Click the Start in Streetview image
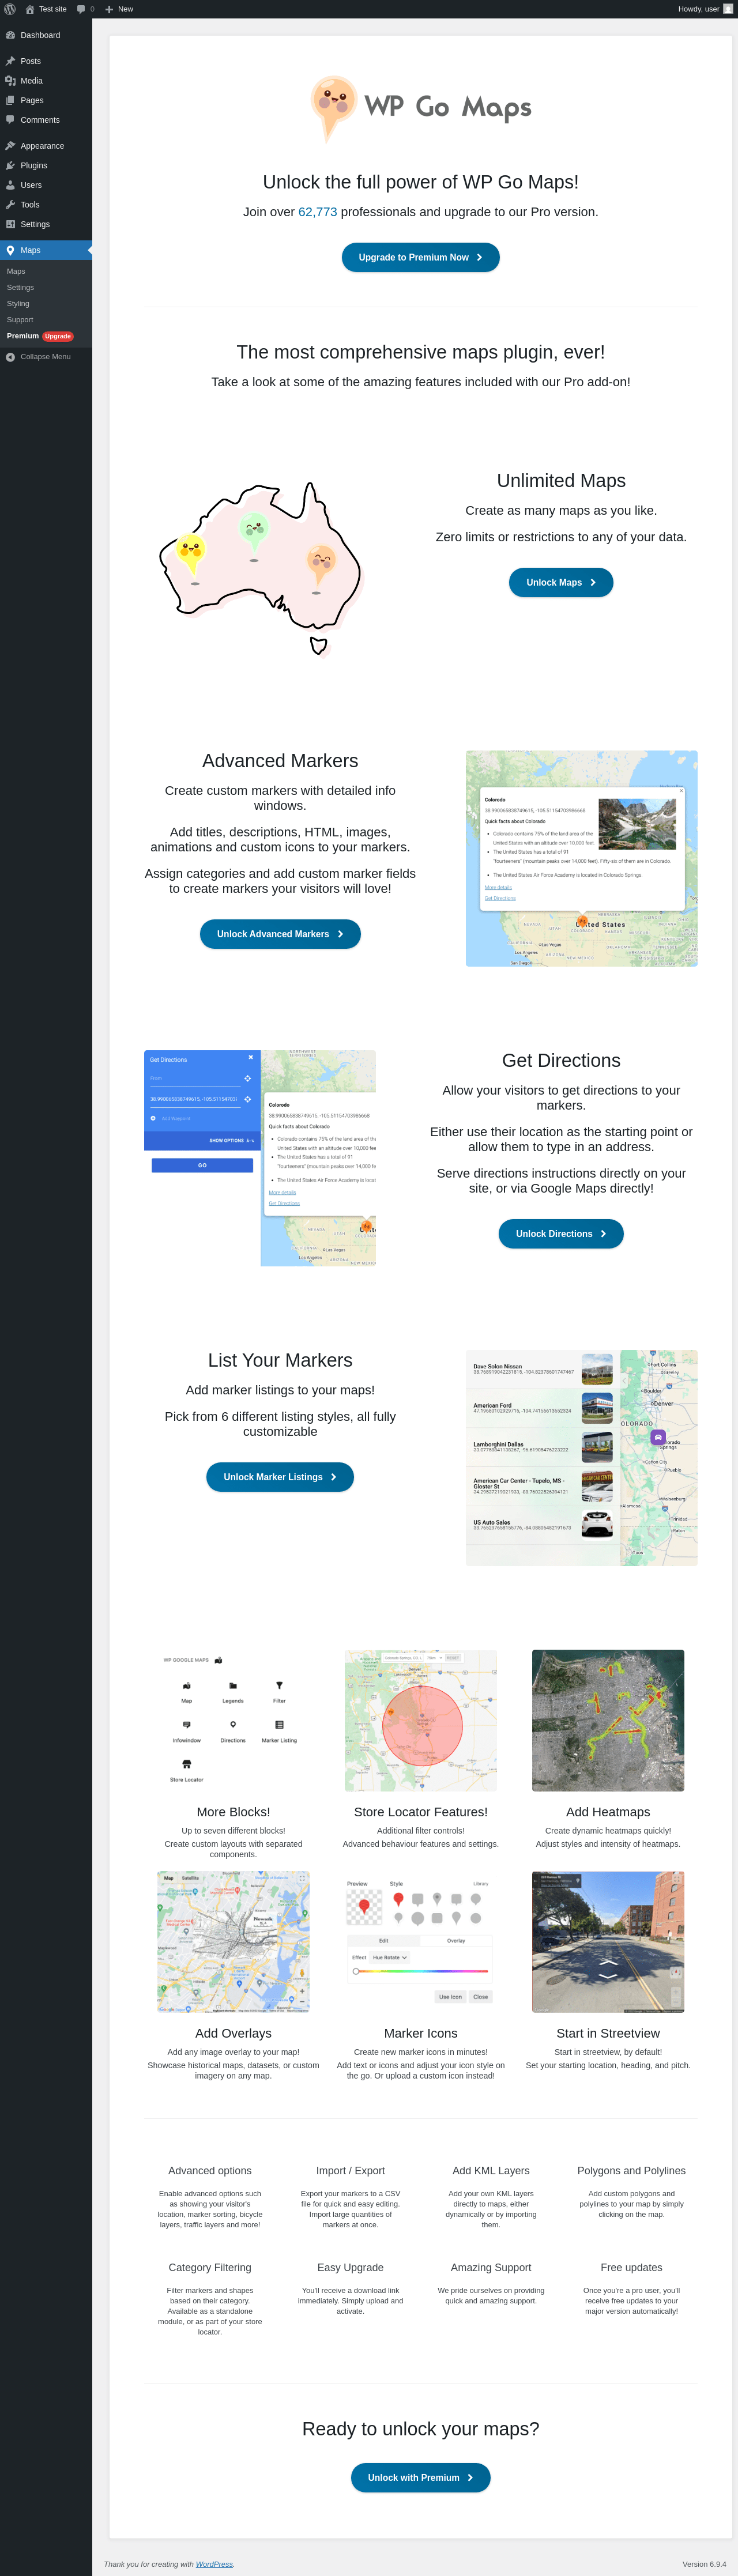The height and width of the screenshot is (2576, 738). 608,1942
